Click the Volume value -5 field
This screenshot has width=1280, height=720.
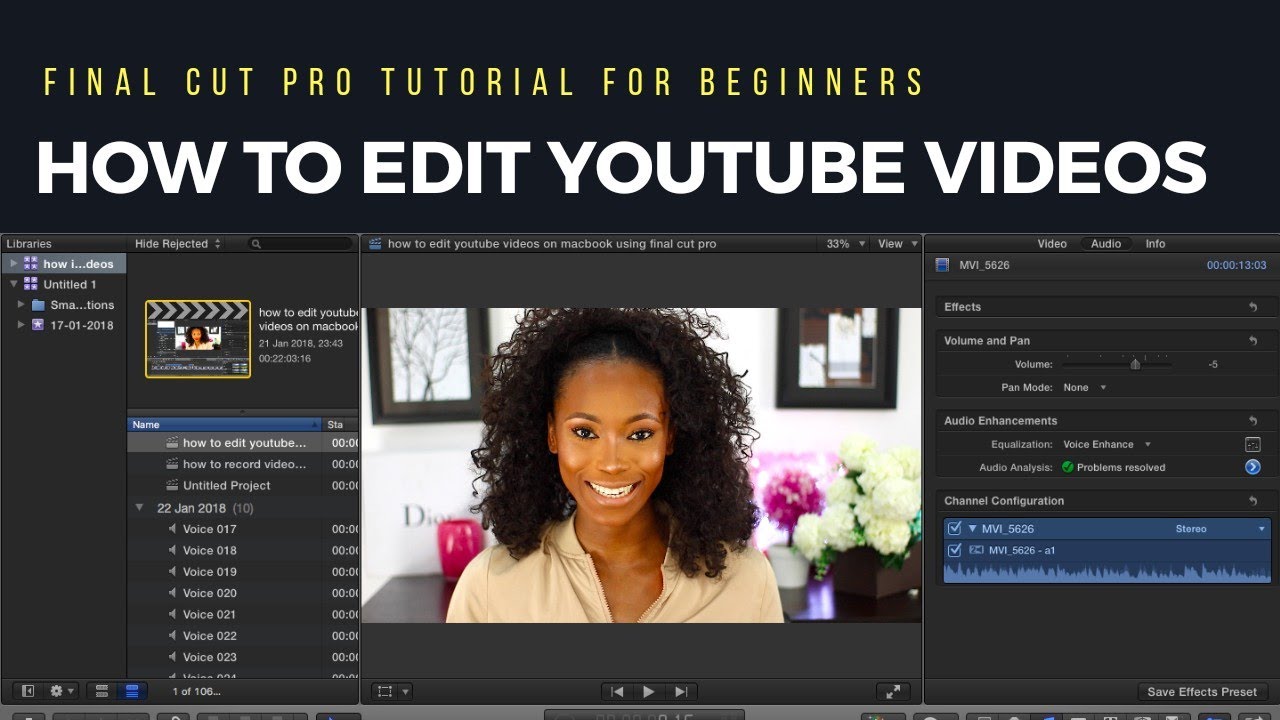tap(1213, 365)
